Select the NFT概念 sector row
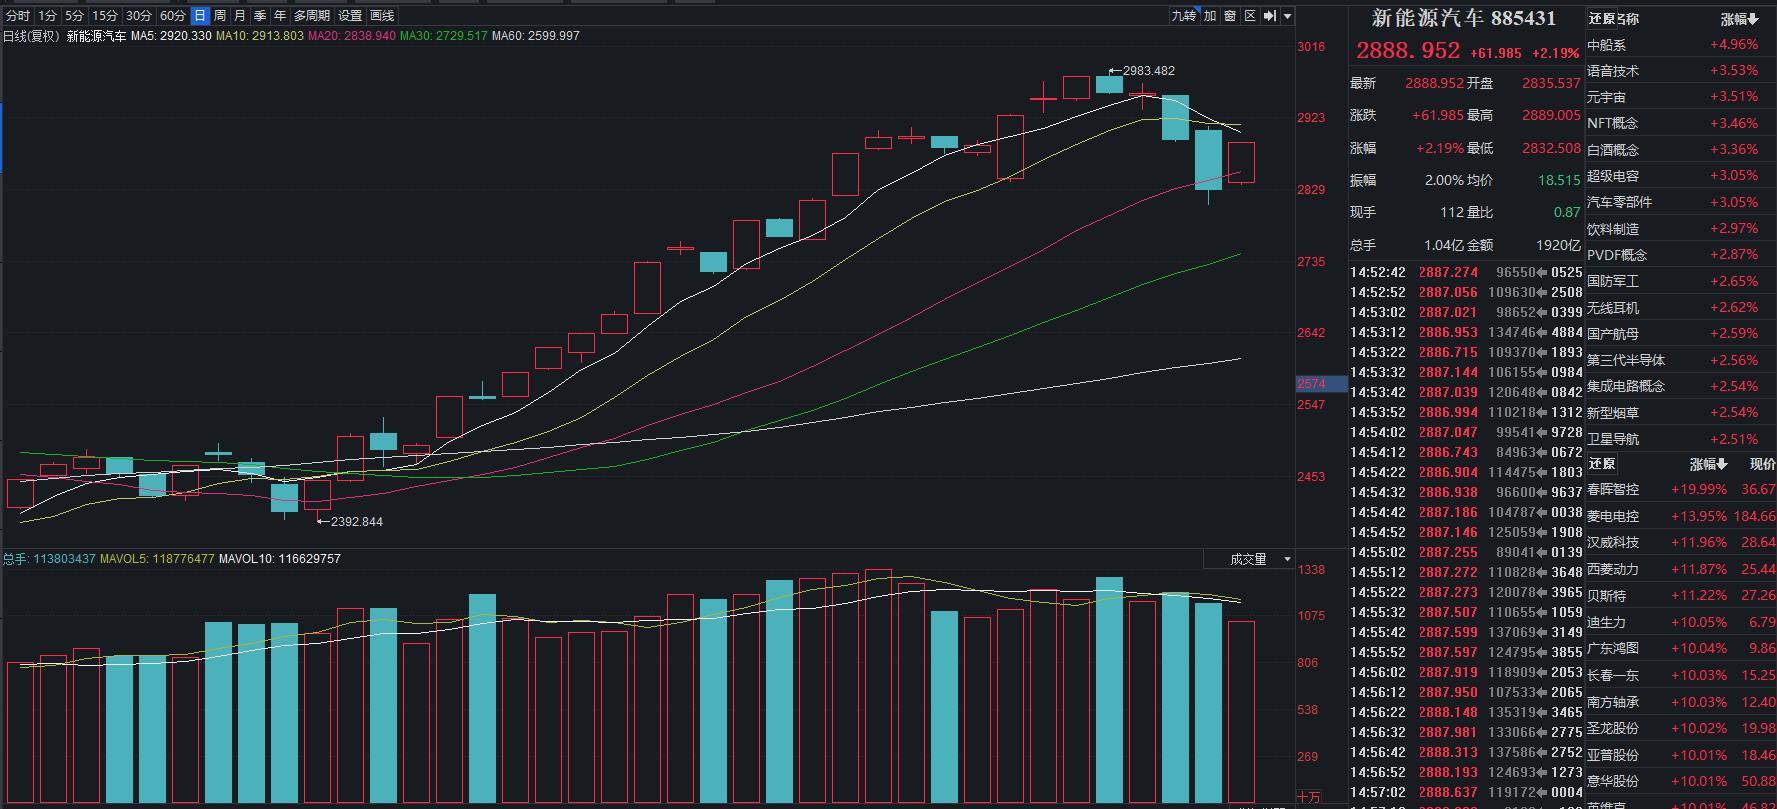Screen dimensions: 1777x809 pyautogui.click(x=1680, y=123)
